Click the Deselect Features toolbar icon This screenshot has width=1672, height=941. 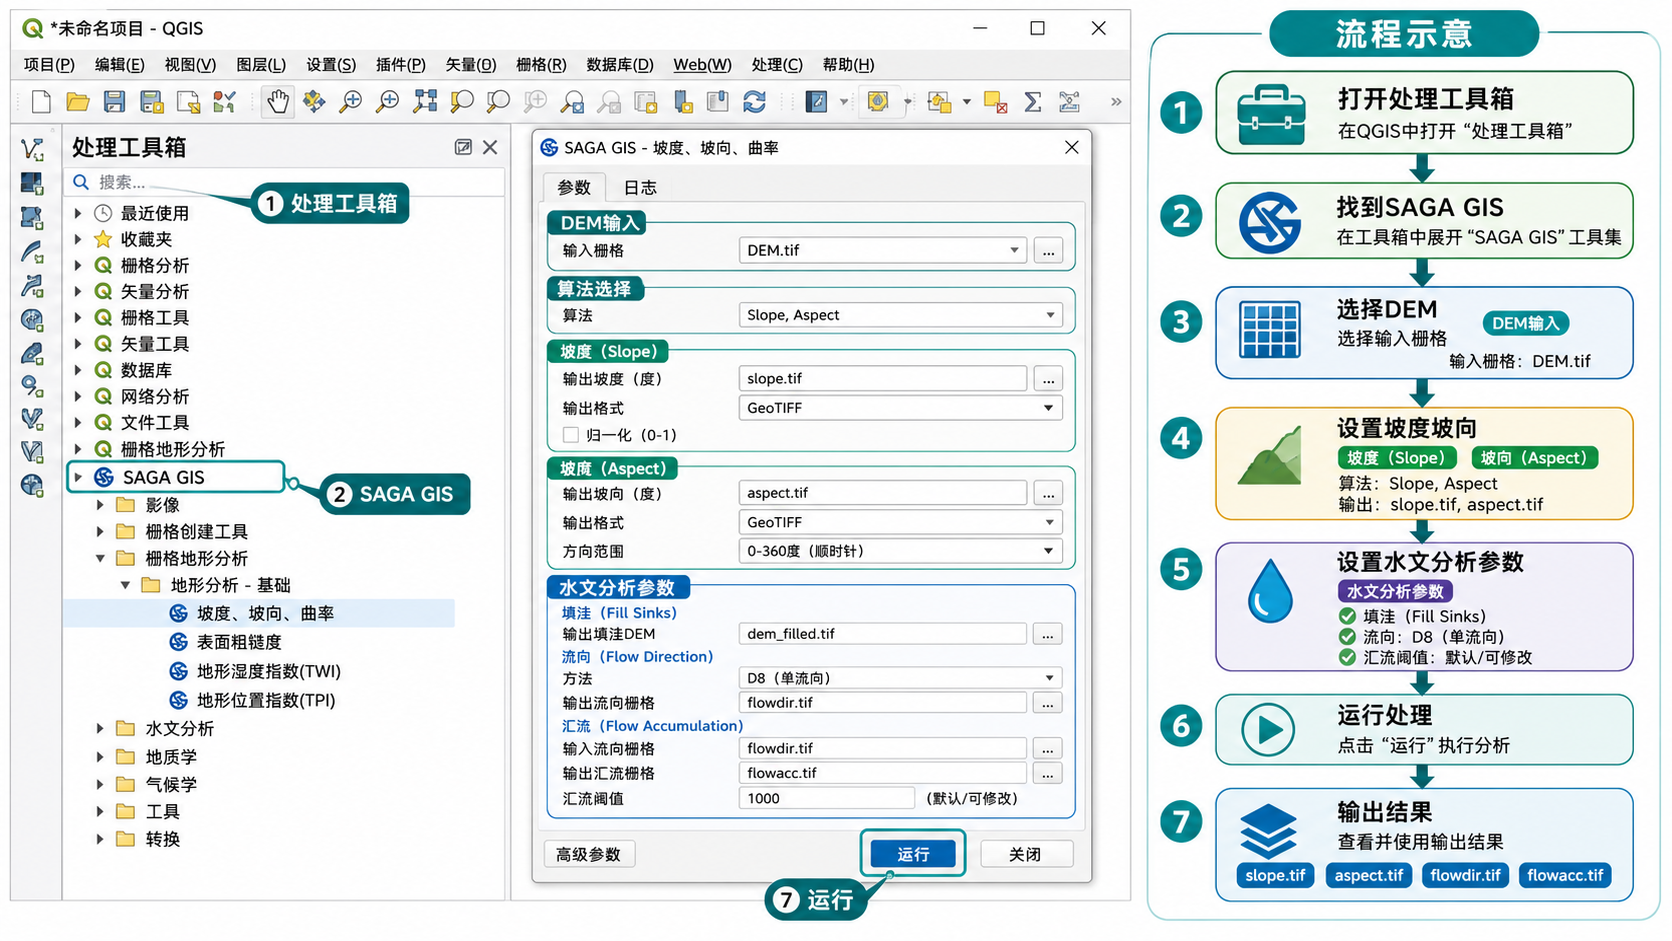tap(995, 101)
